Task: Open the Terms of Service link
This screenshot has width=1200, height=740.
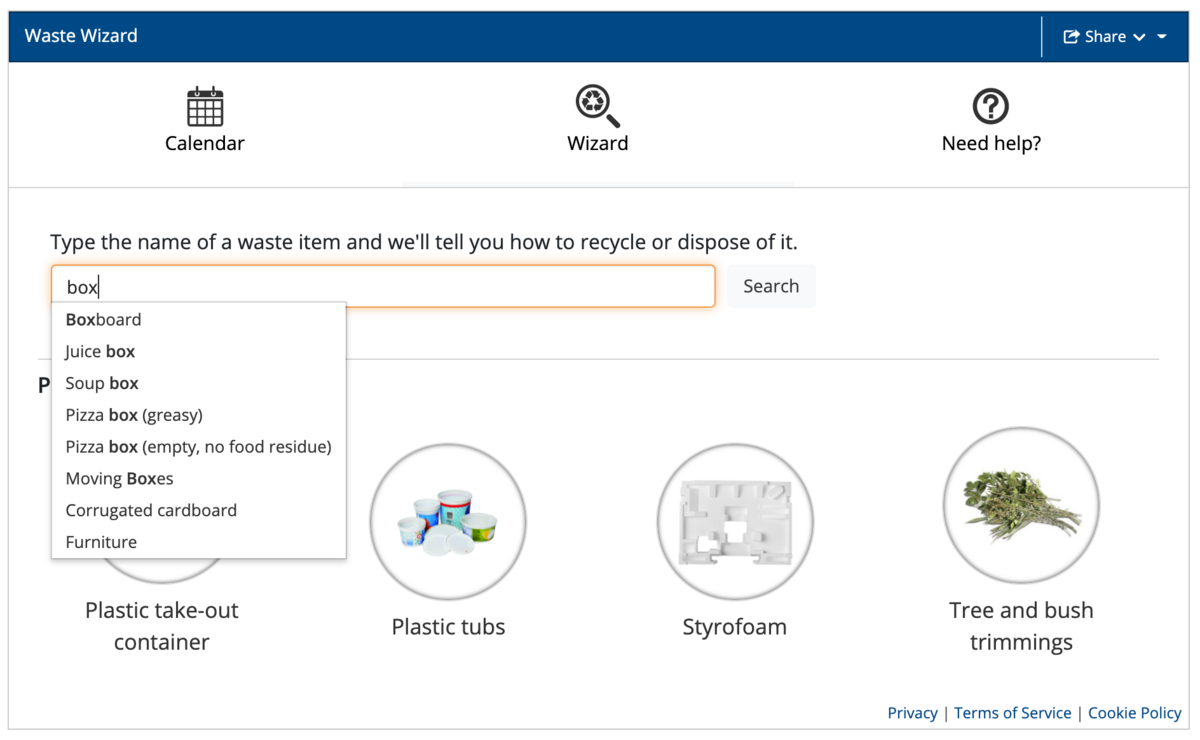Action: click(x=1012, y=713)
